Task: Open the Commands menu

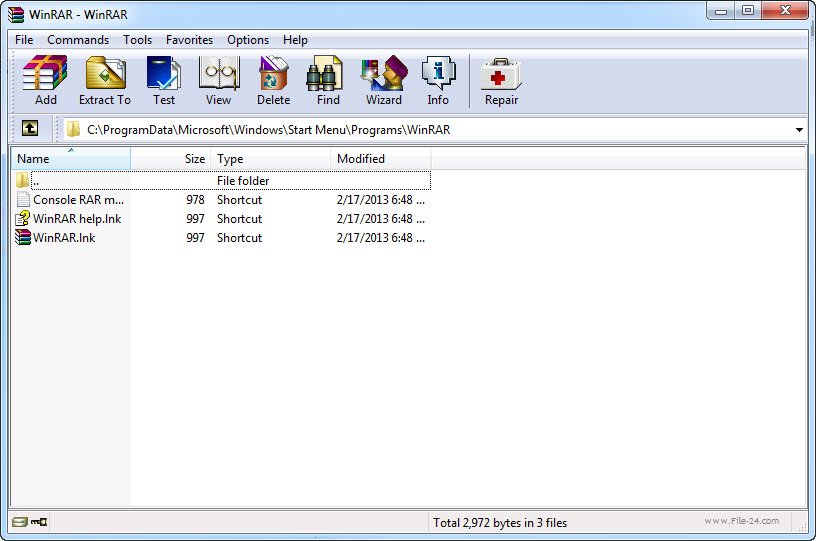Action: (78, 40)
